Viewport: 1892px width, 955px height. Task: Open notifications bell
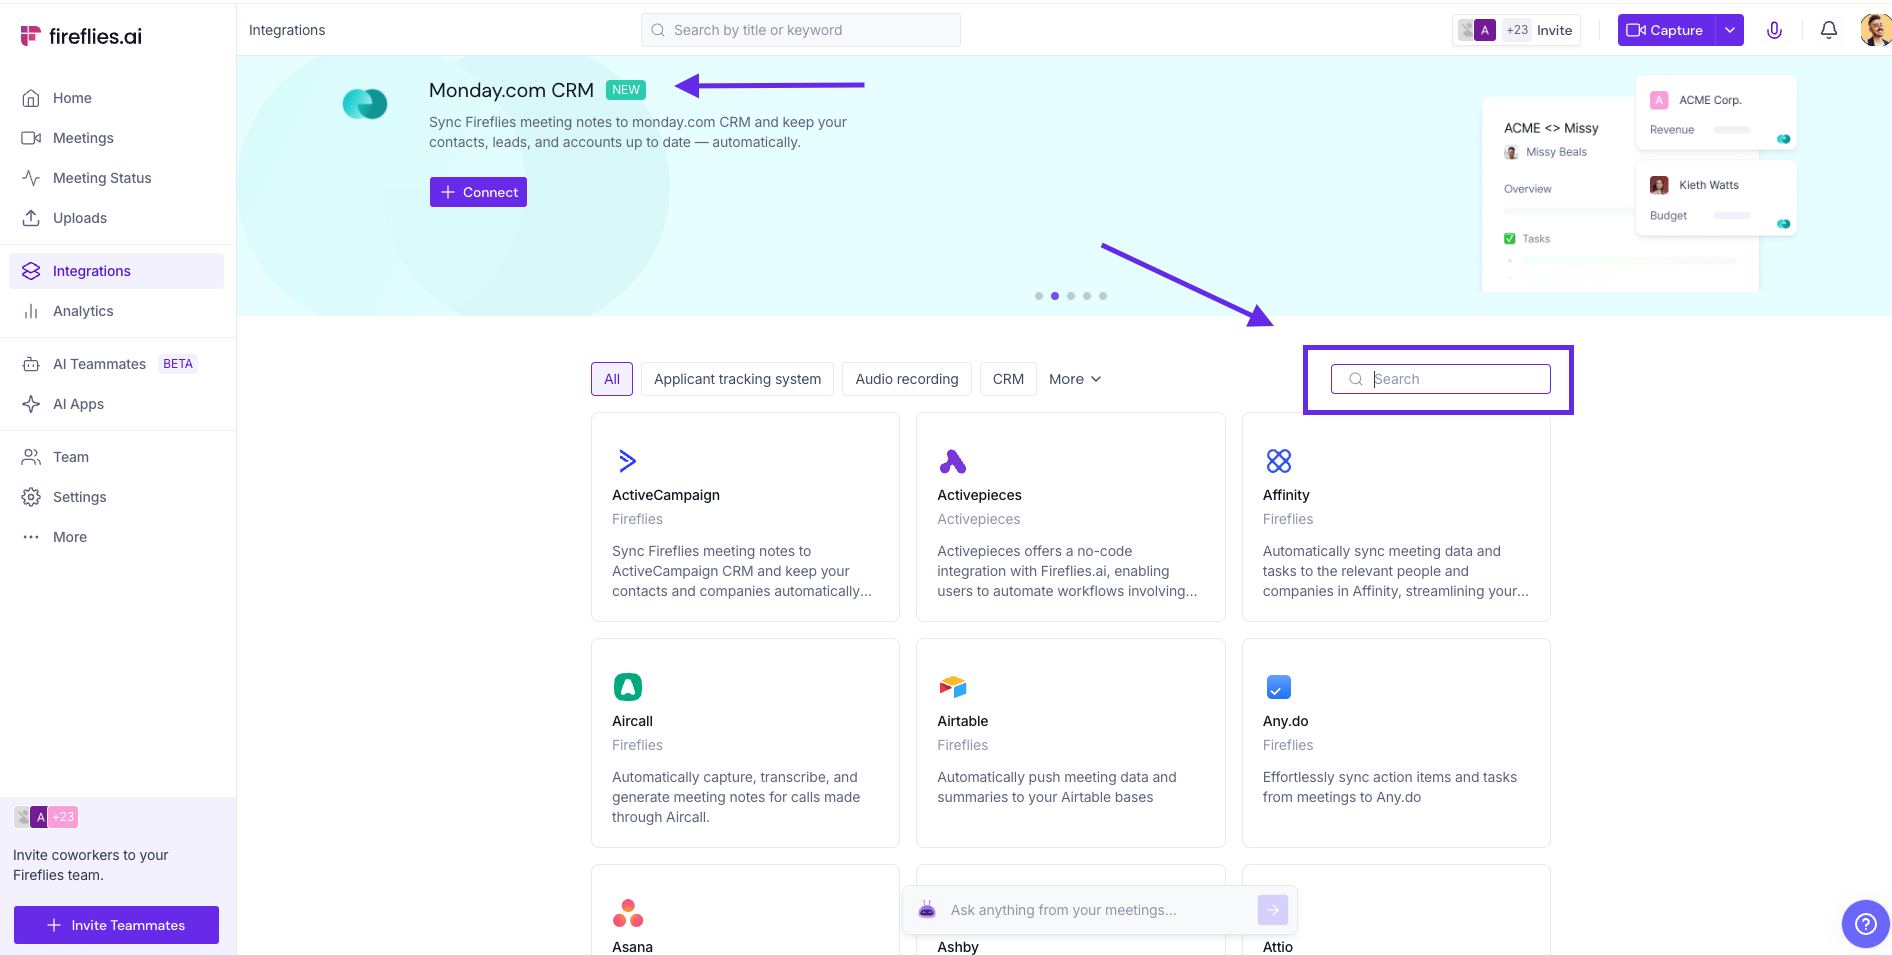click(x=1829, y=30)
